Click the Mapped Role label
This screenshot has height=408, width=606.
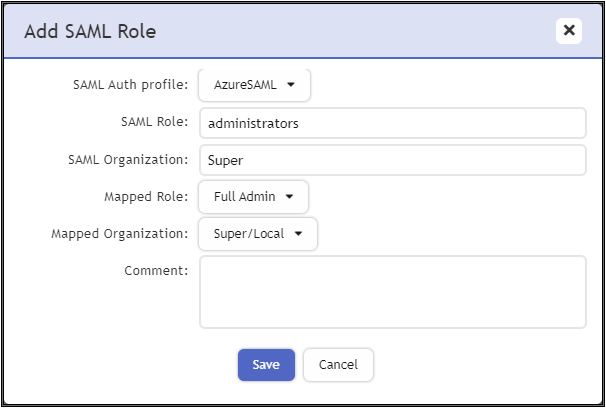tap(146, 197)
